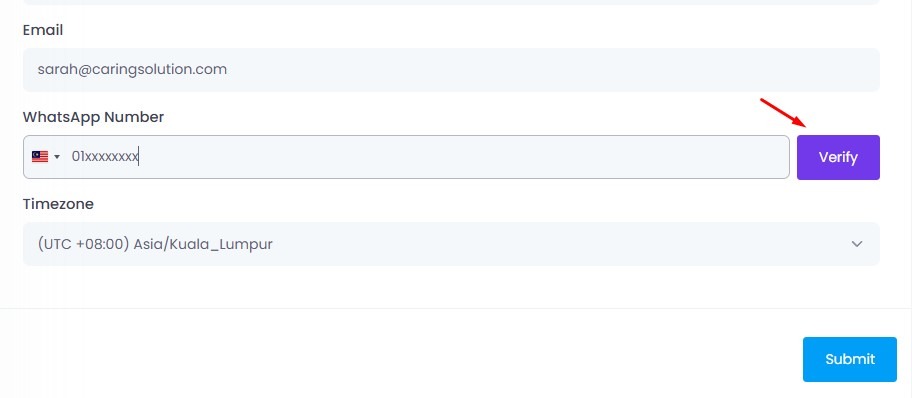Screen dimensions: 912x398
Task: Click the partially visible field above Email
Action: (x=451, y=2)
